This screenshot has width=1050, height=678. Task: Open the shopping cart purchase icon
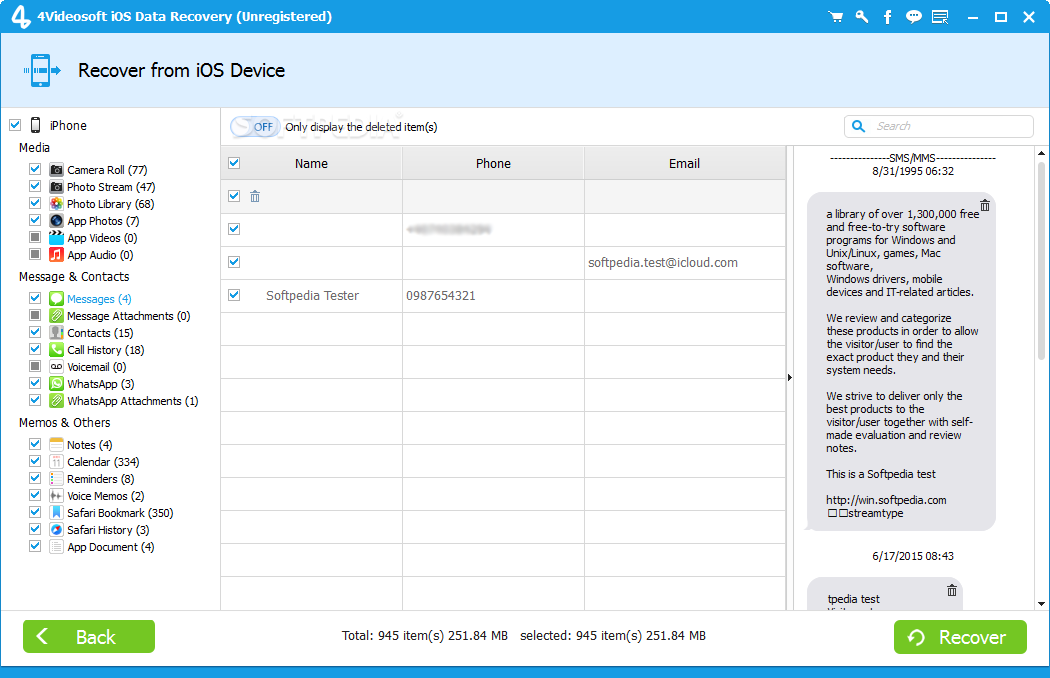tap(836, 17)
